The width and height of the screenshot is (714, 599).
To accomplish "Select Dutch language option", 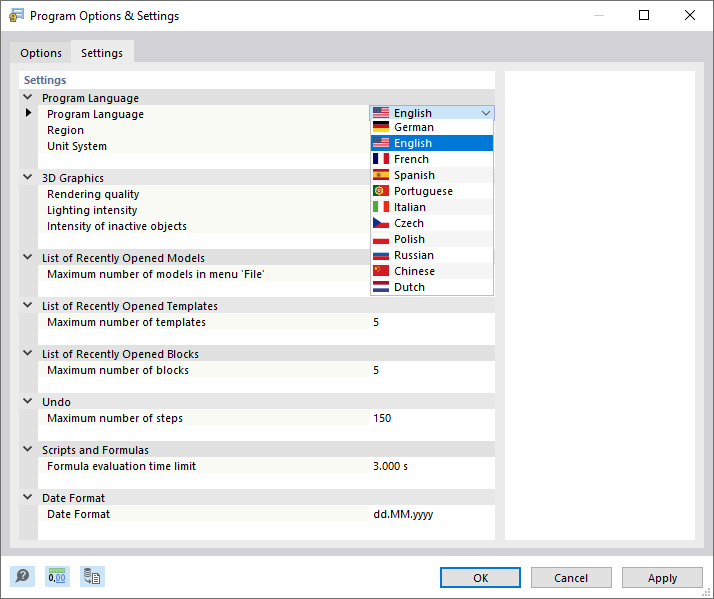I will point(409,287).
